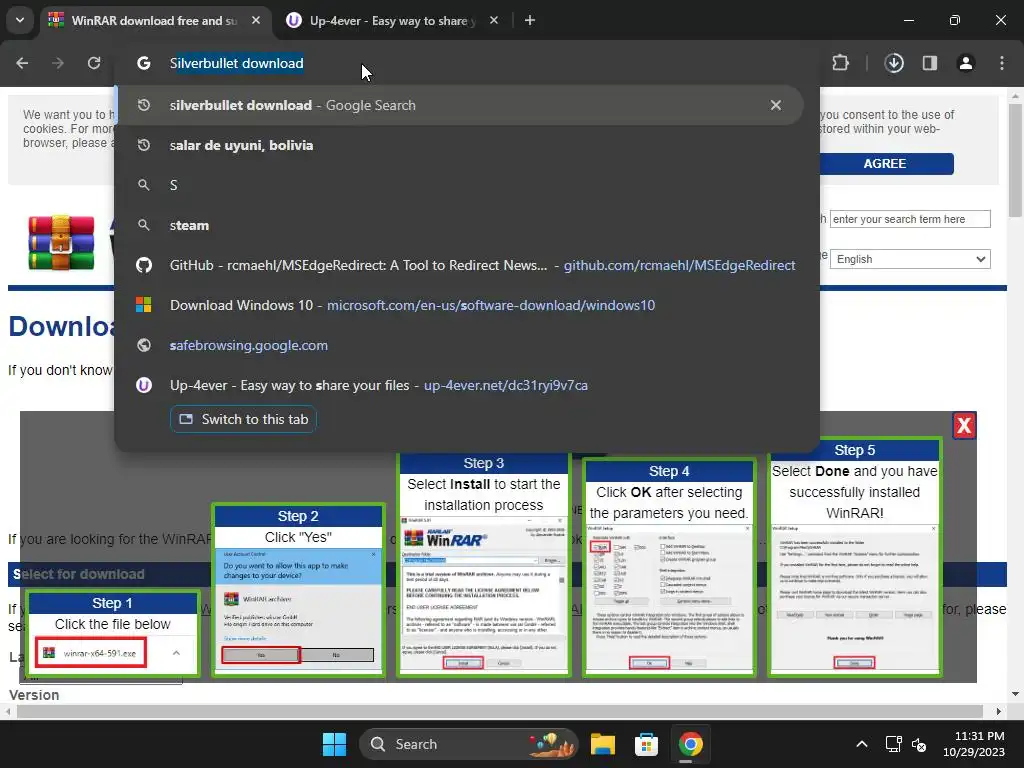Click the history icon beside salar de uyuni
This screenshot has height=768, width=1024.
tap(144, 145)
